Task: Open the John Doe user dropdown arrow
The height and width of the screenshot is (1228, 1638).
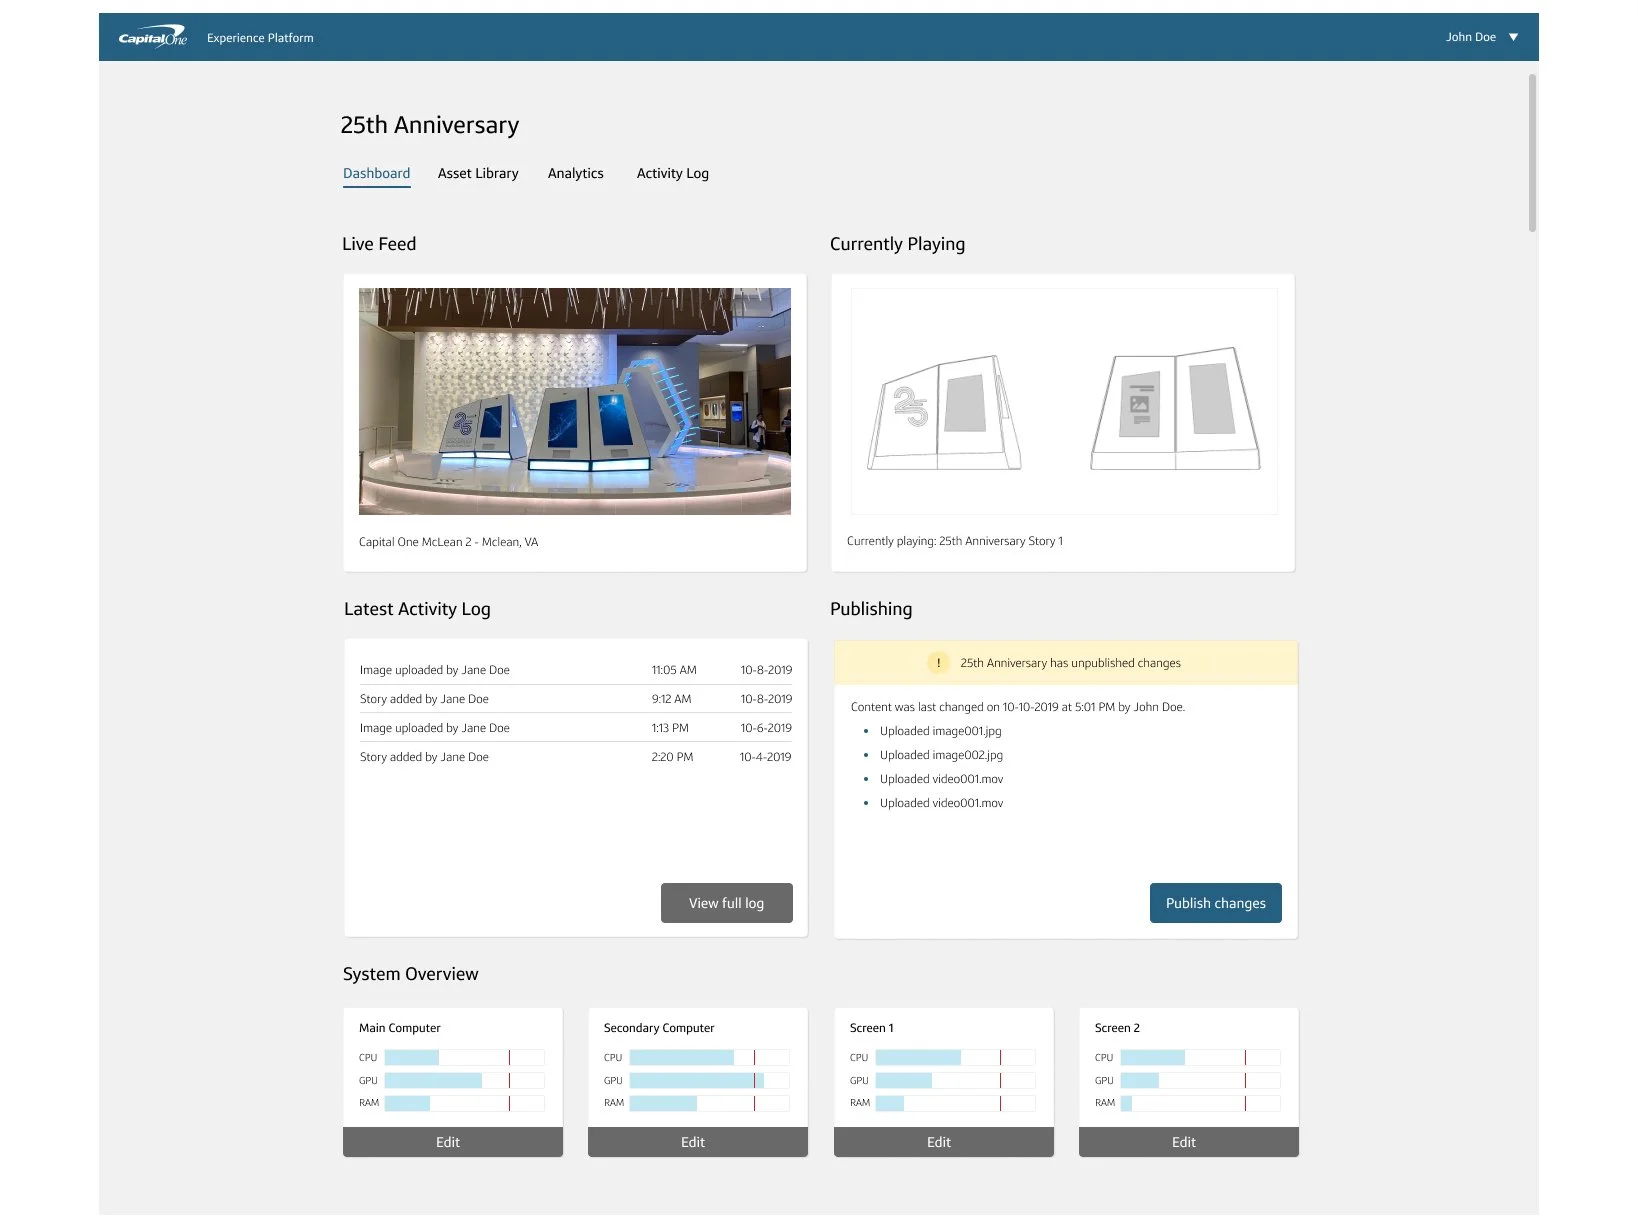Action: (x=1513, y=37)
